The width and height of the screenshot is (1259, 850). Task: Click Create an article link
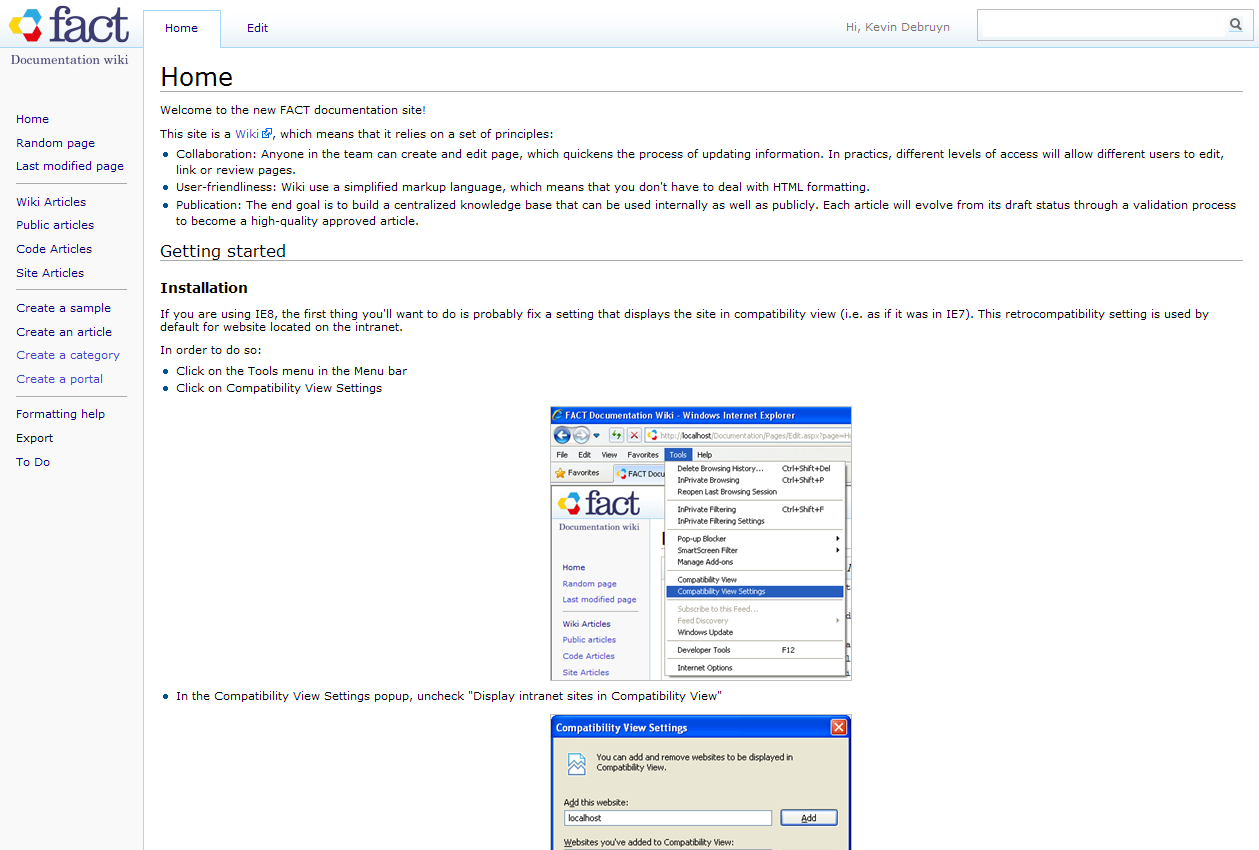pyautogui.click(x=64, y=332)
